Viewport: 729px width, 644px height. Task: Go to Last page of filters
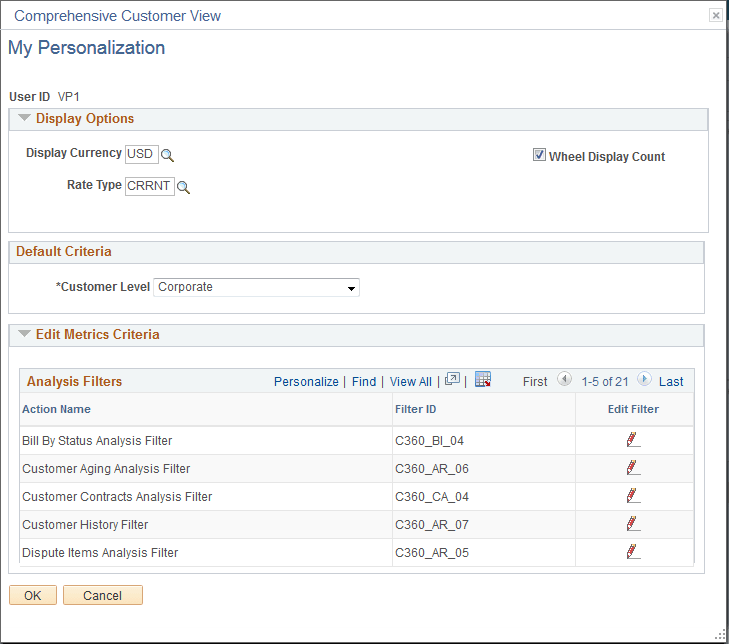pyautogui.click(x=671, y=382)
